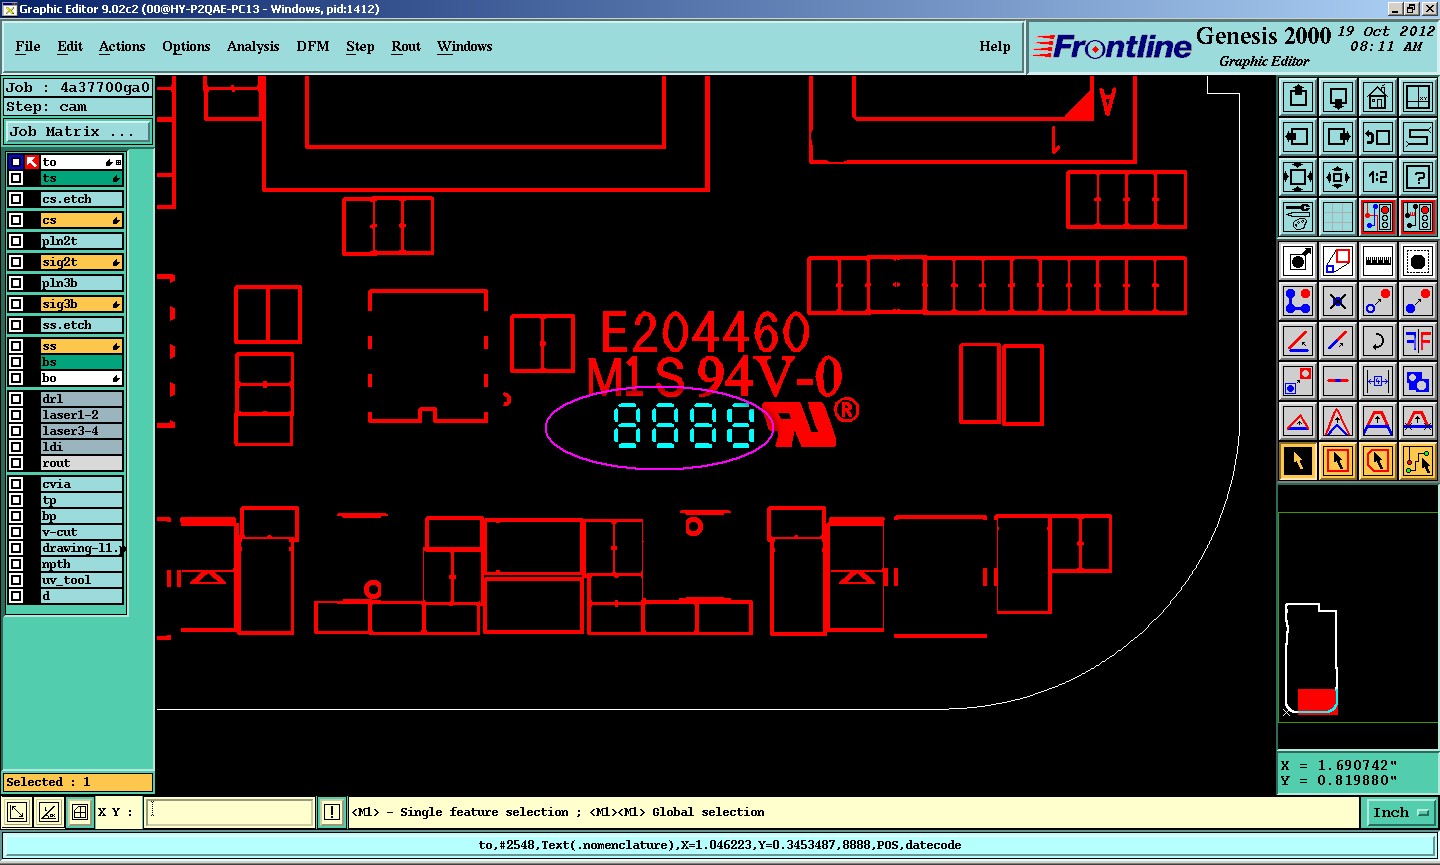Click the third bottom-left snap grid icon

(x=80, y=812)
